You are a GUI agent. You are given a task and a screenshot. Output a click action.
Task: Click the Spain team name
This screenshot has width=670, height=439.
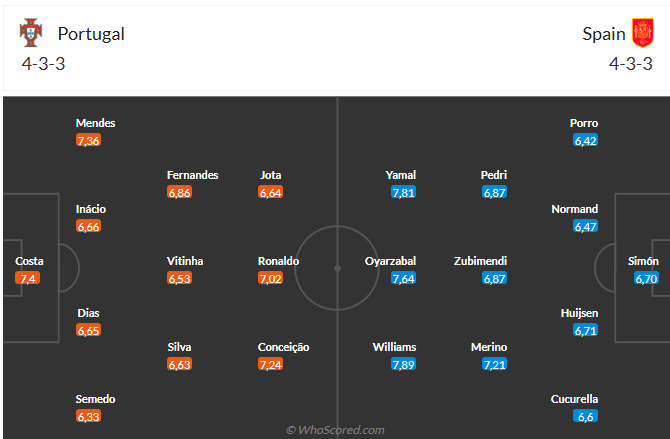click(x=604, y=33)
